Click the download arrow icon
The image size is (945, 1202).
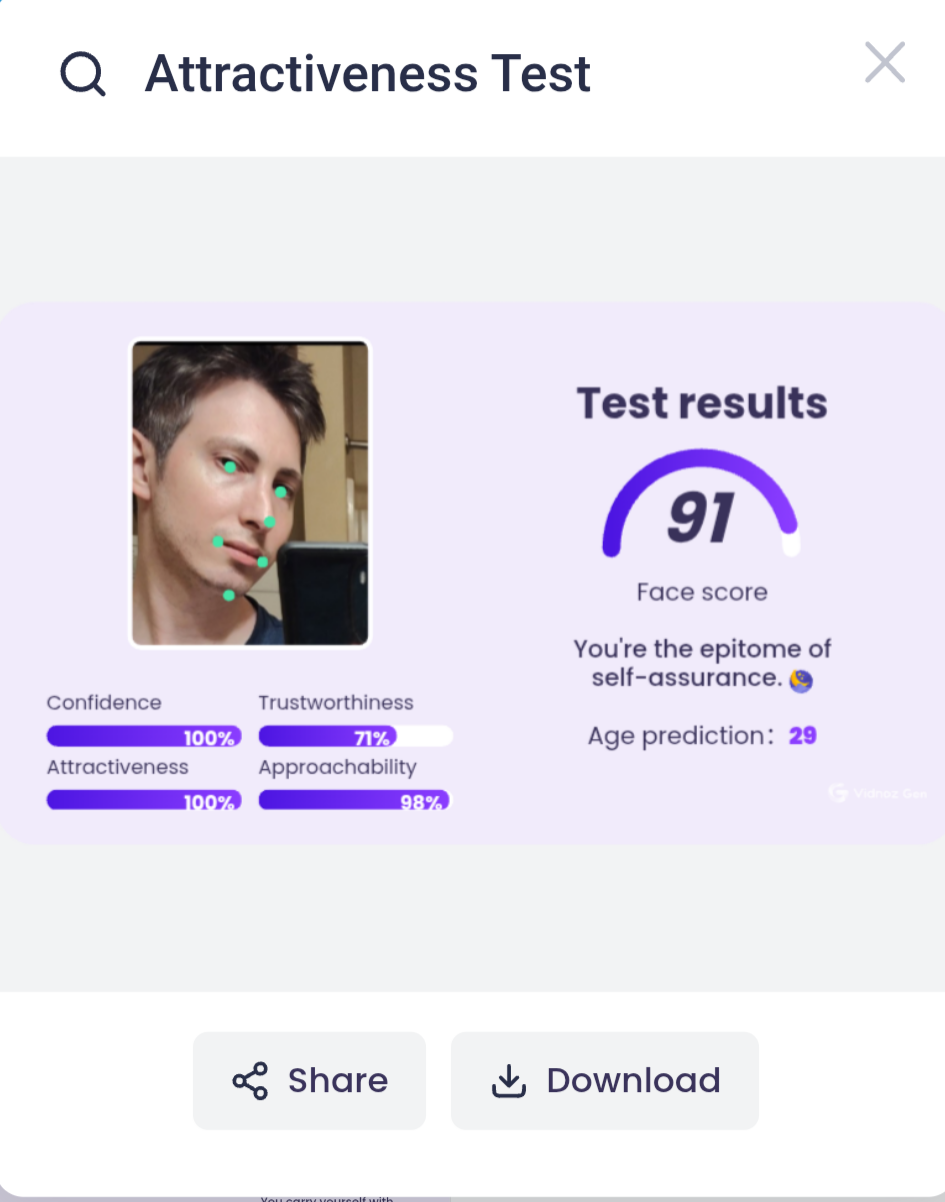[x=509, y=1081]
